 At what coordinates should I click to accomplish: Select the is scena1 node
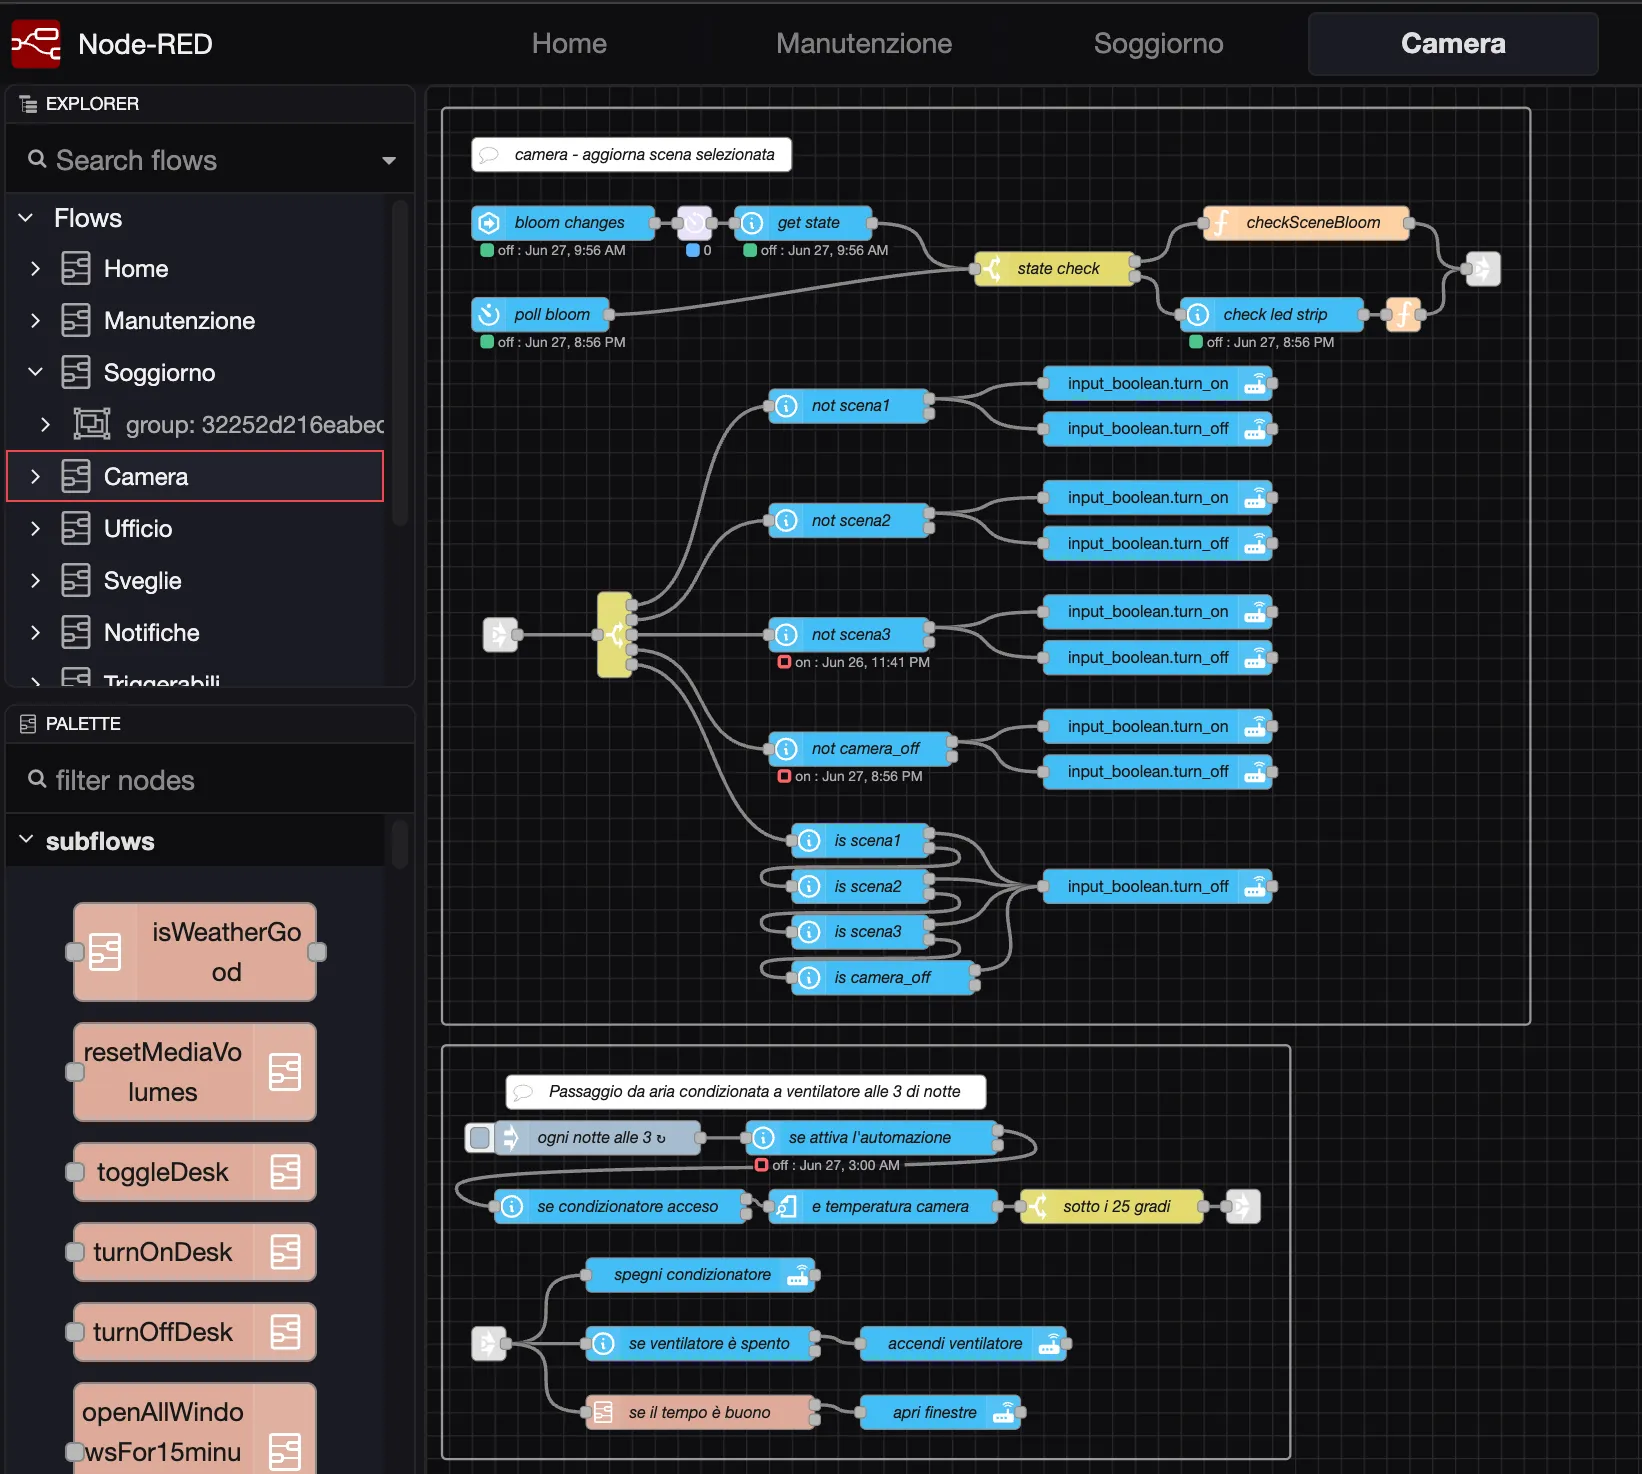pyautogui.click(x=860, y=841)
